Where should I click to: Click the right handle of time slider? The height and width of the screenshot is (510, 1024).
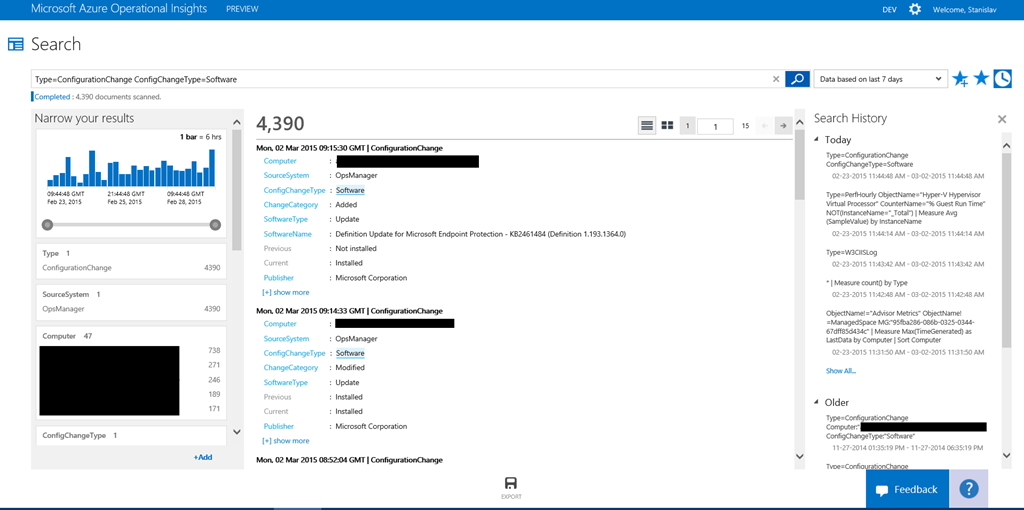click(215, 225)
